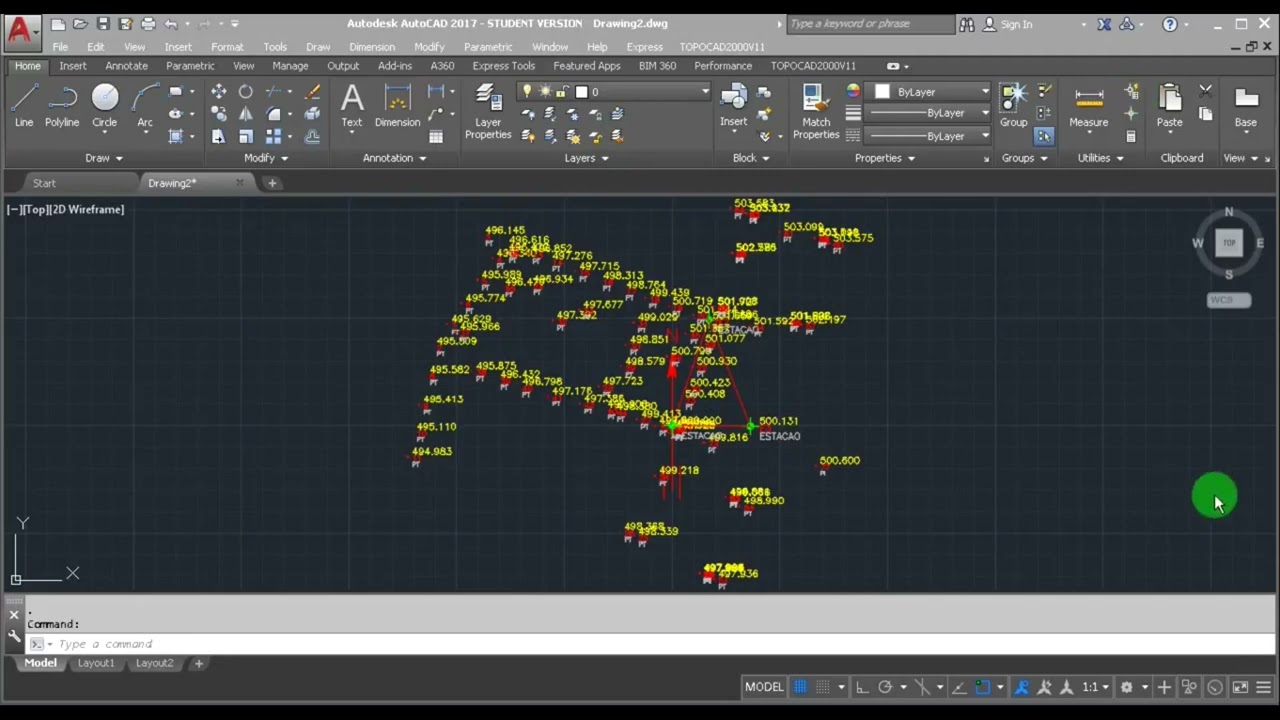This screenshot has height=720, width=1280.
Task: Select the Dimension tool
Action: pyautogui.click(x=397, y=106)
